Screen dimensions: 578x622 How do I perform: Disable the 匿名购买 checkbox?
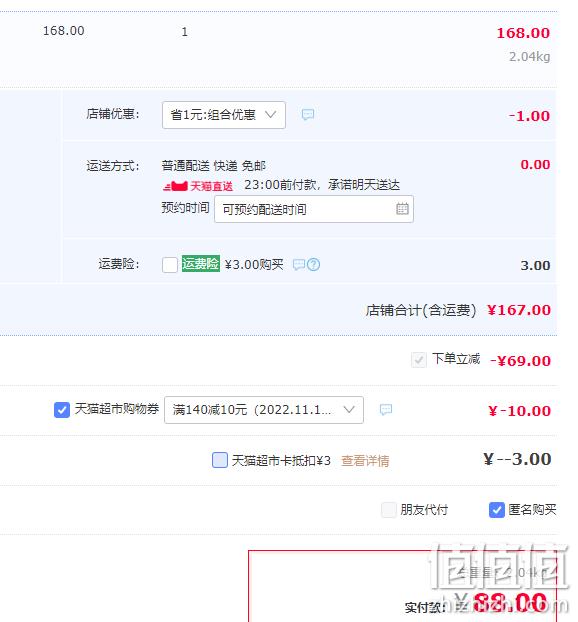[497, 510]
